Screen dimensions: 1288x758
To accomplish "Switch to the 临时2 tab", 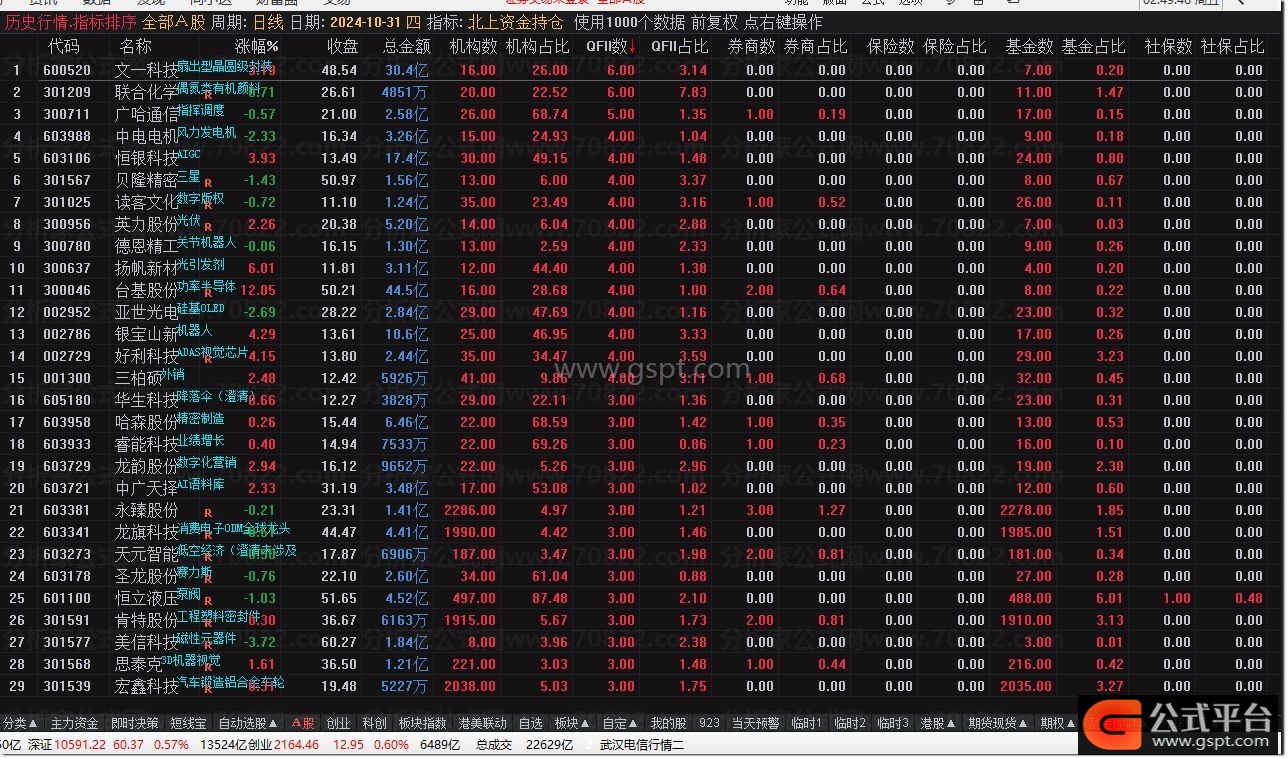I will [849, 723].
